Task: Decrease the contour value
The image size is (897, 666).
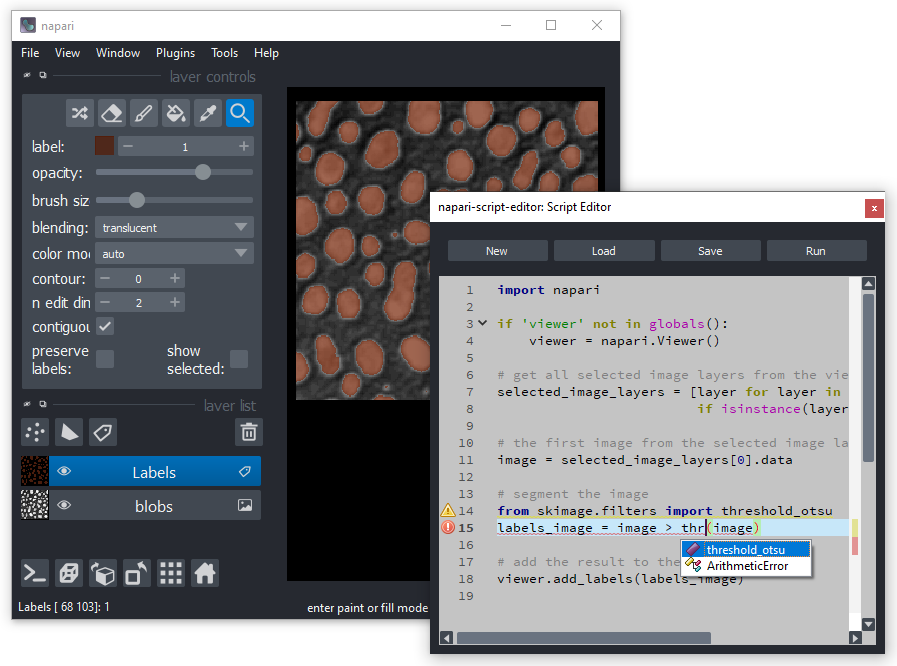Action: (105, 279)
